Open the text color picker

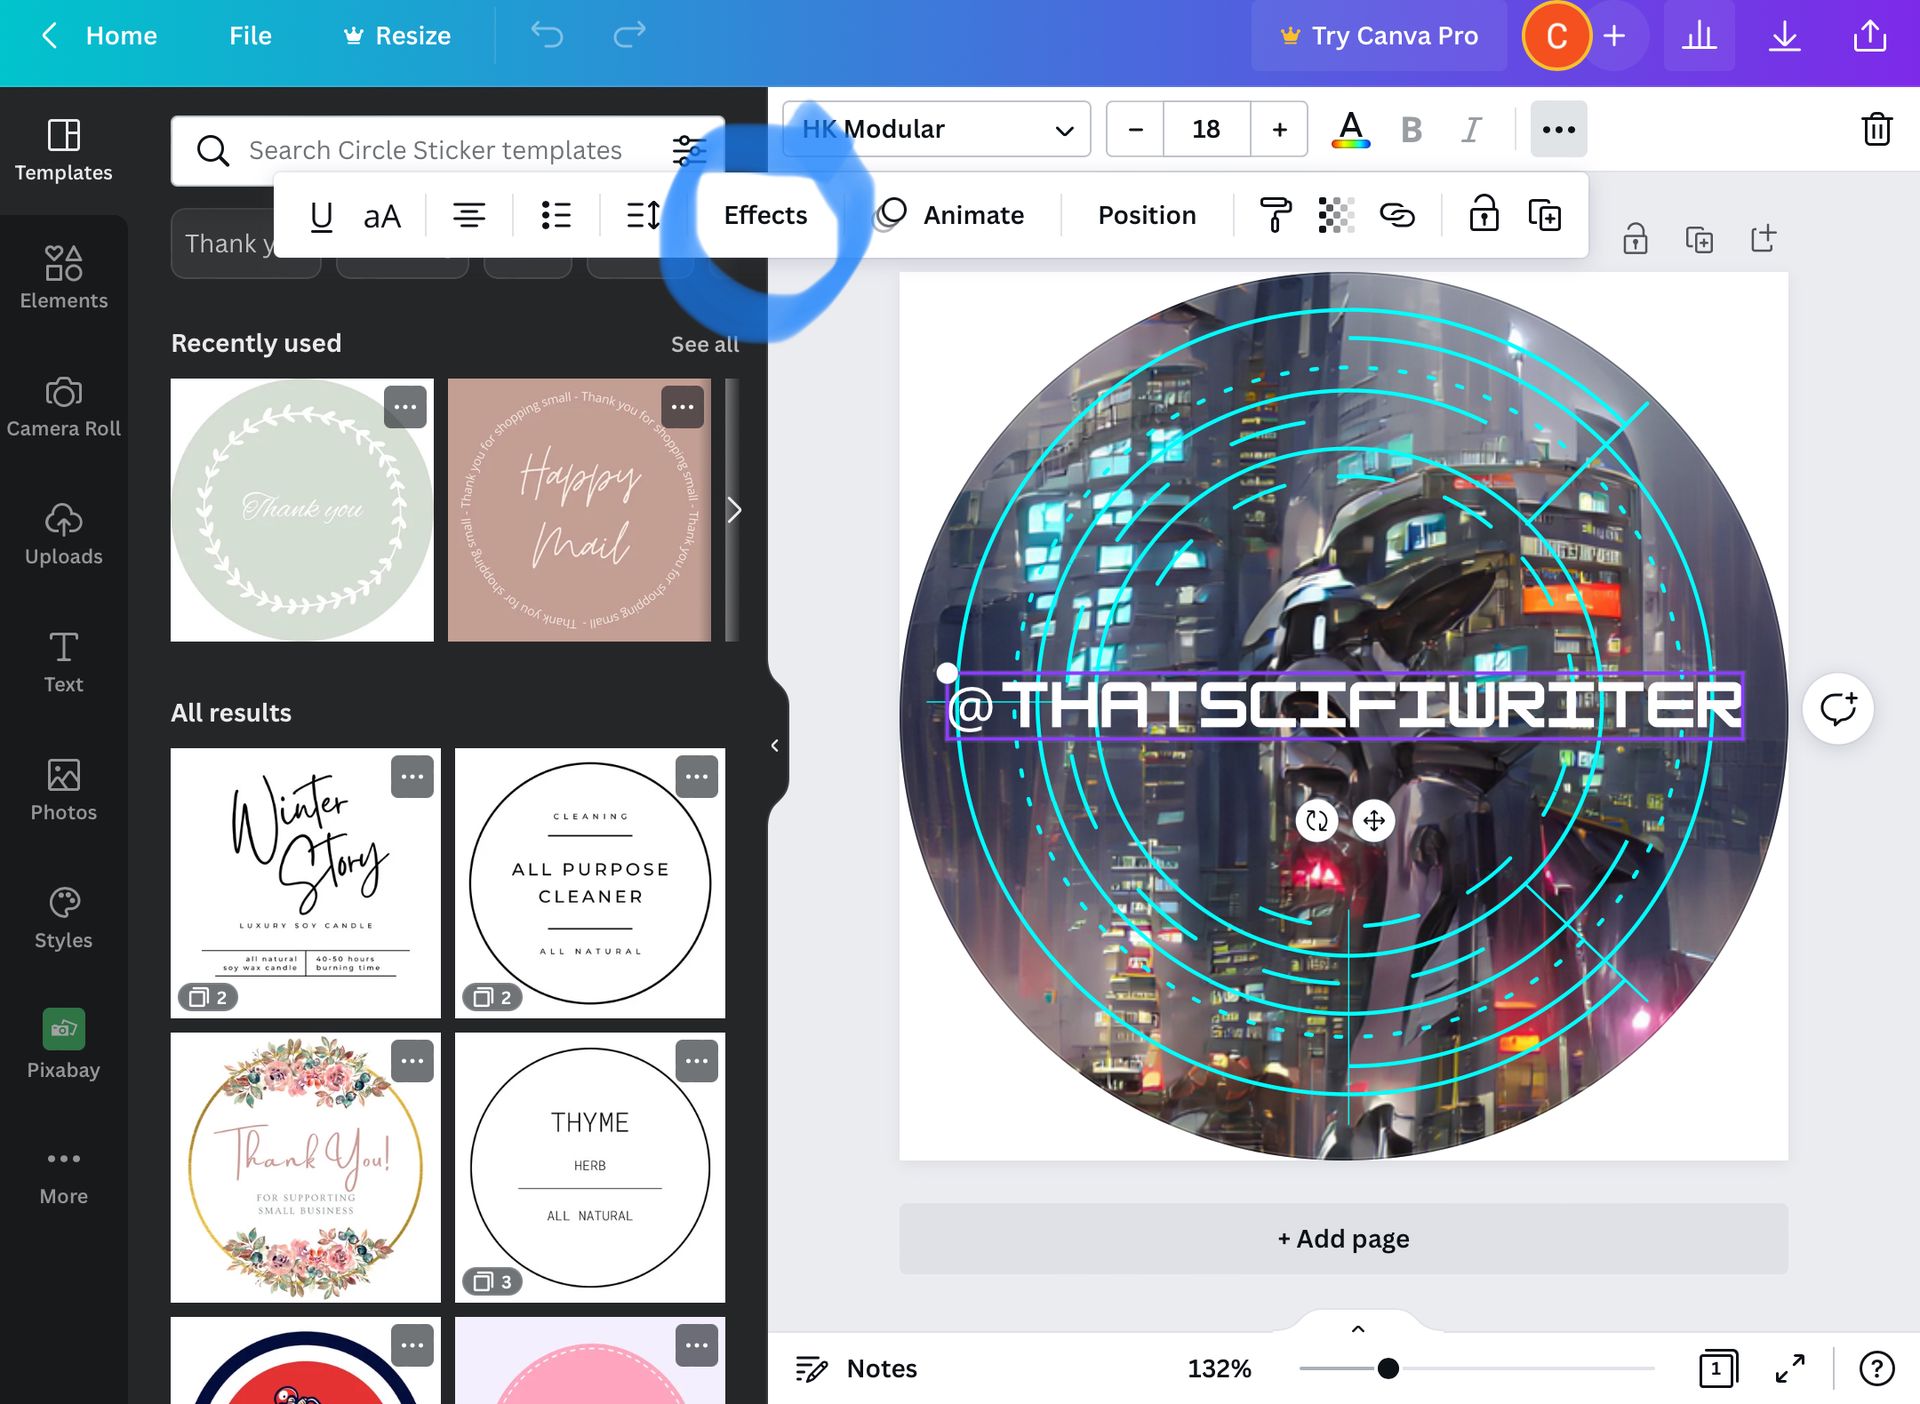click(x=1351, y=129)
